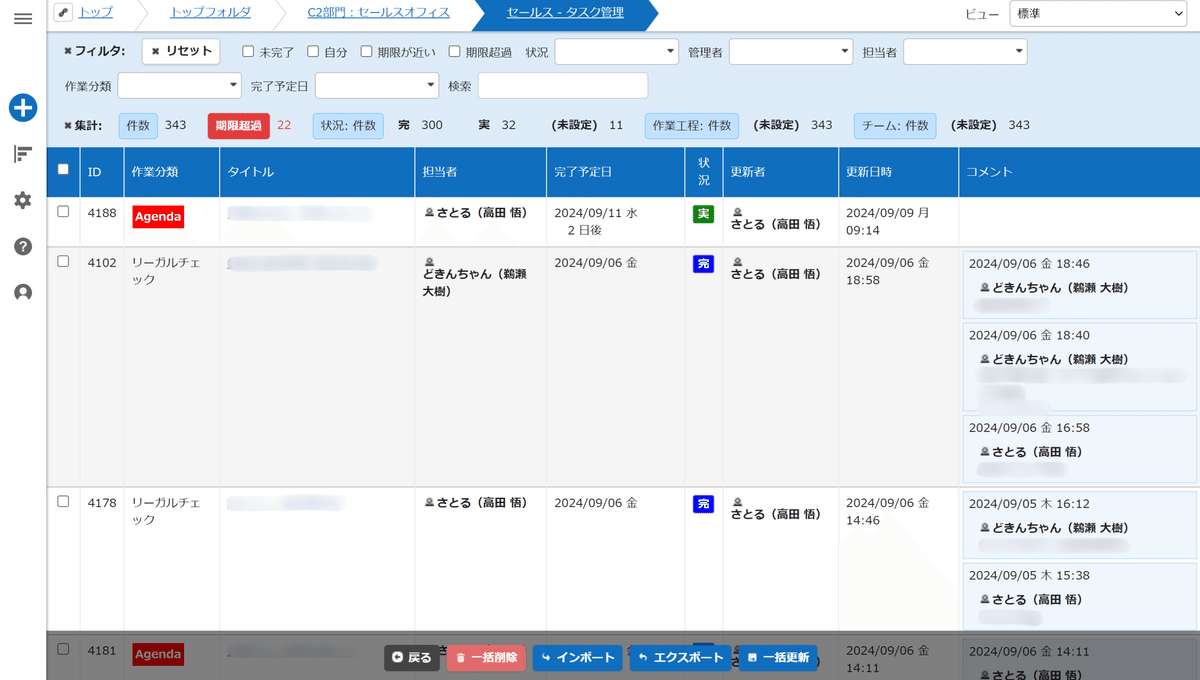The height and width of the screenshot is (680, 1200).
Task: Sort by 更新者 column header
Action: pos(781,172)
